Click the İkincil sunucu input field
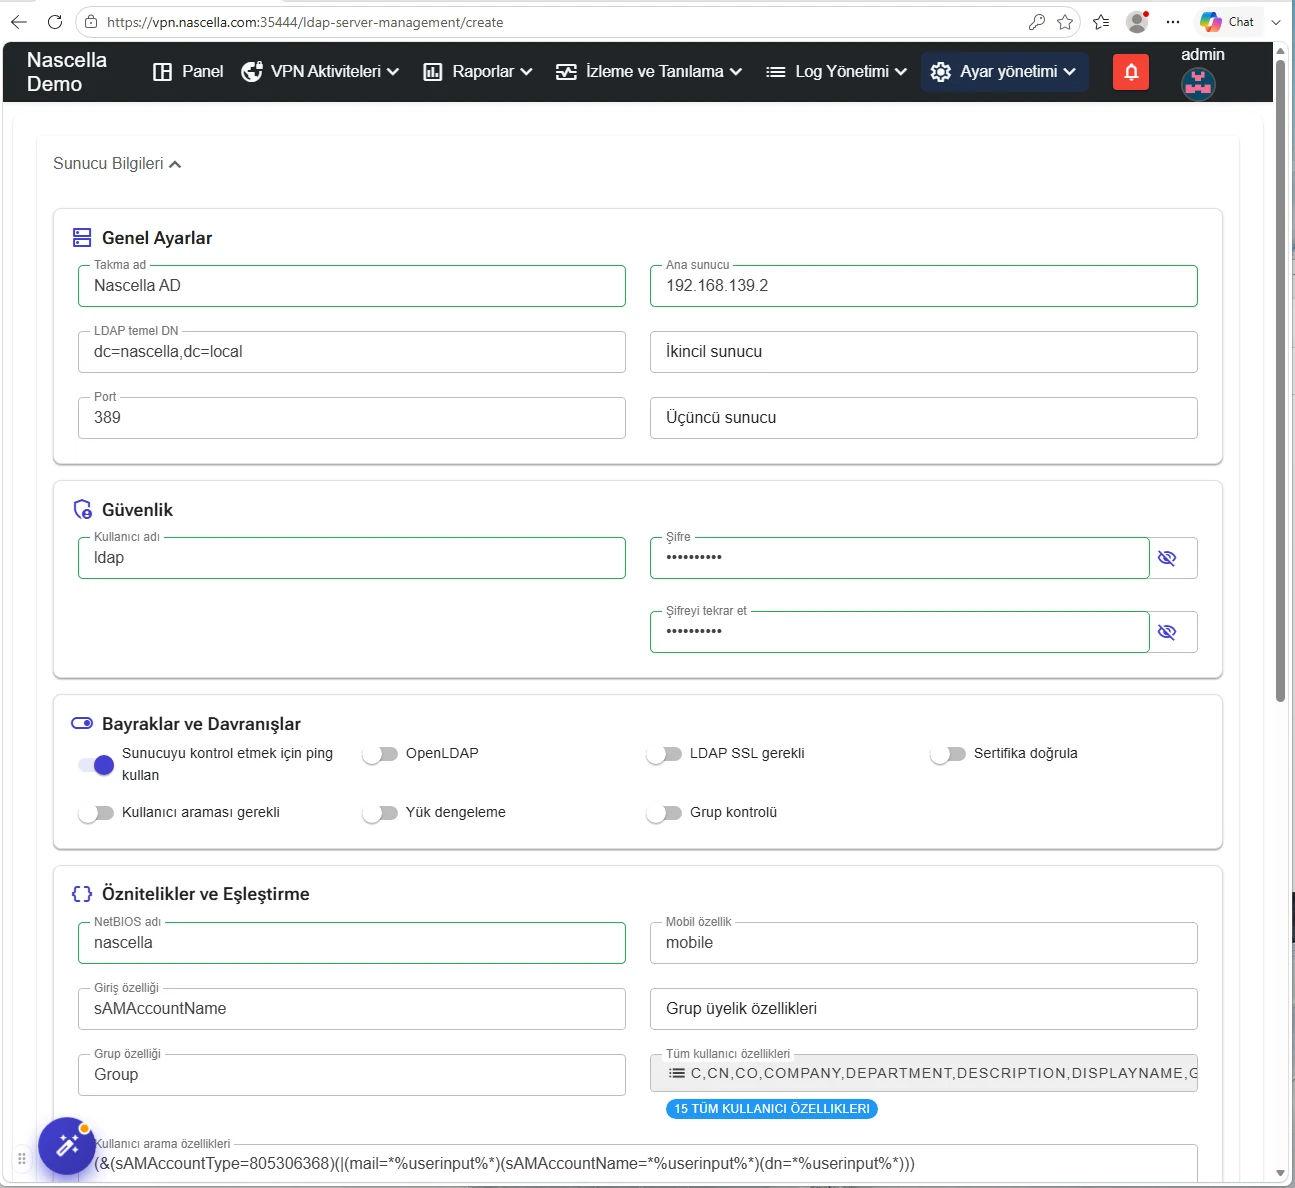The height and width of the screenshot is (1188, 1295). tap(924, 352)
